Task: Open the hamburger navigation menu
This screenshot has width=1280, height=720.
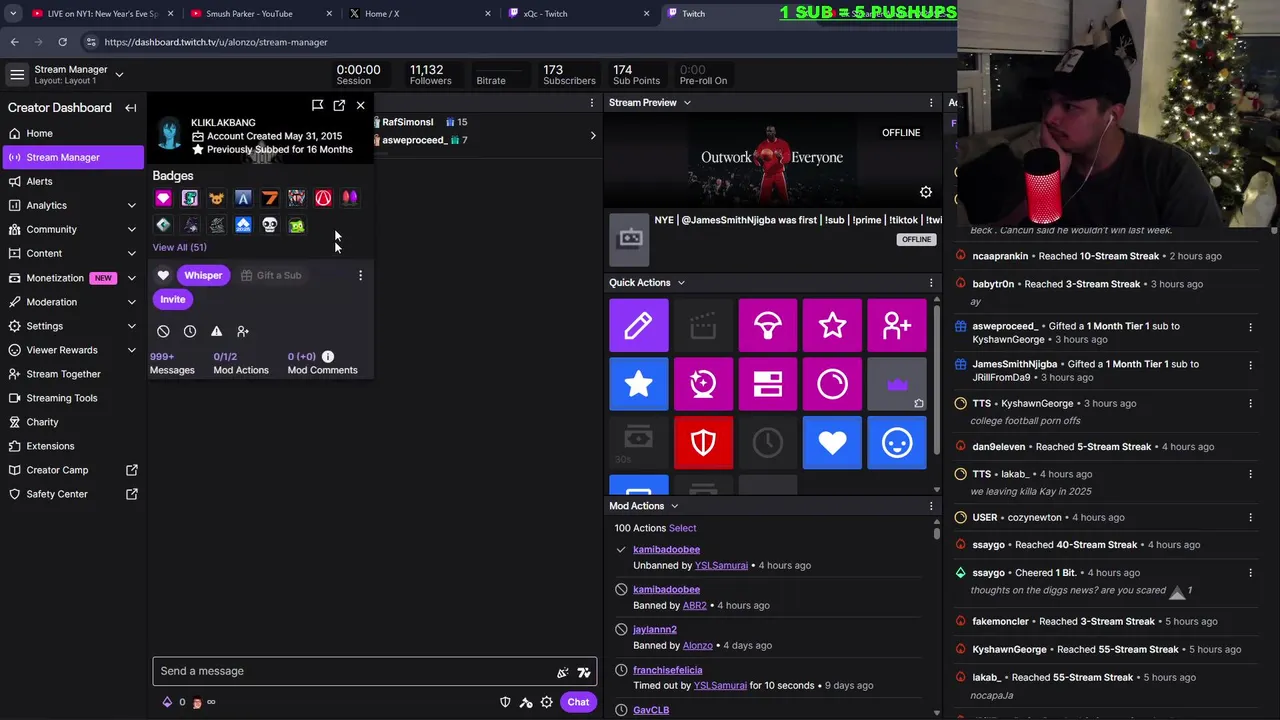Action: tap(17, 75)
